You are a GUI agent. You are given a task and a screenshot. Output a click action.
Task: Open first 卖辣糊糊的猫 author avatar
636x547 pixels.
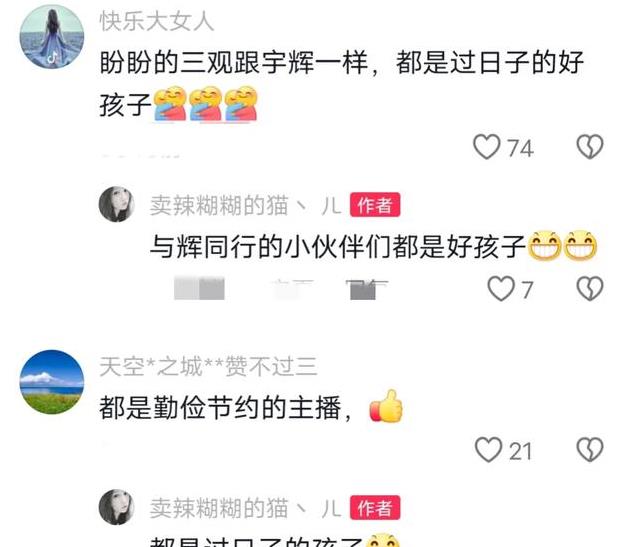point(117,204)
